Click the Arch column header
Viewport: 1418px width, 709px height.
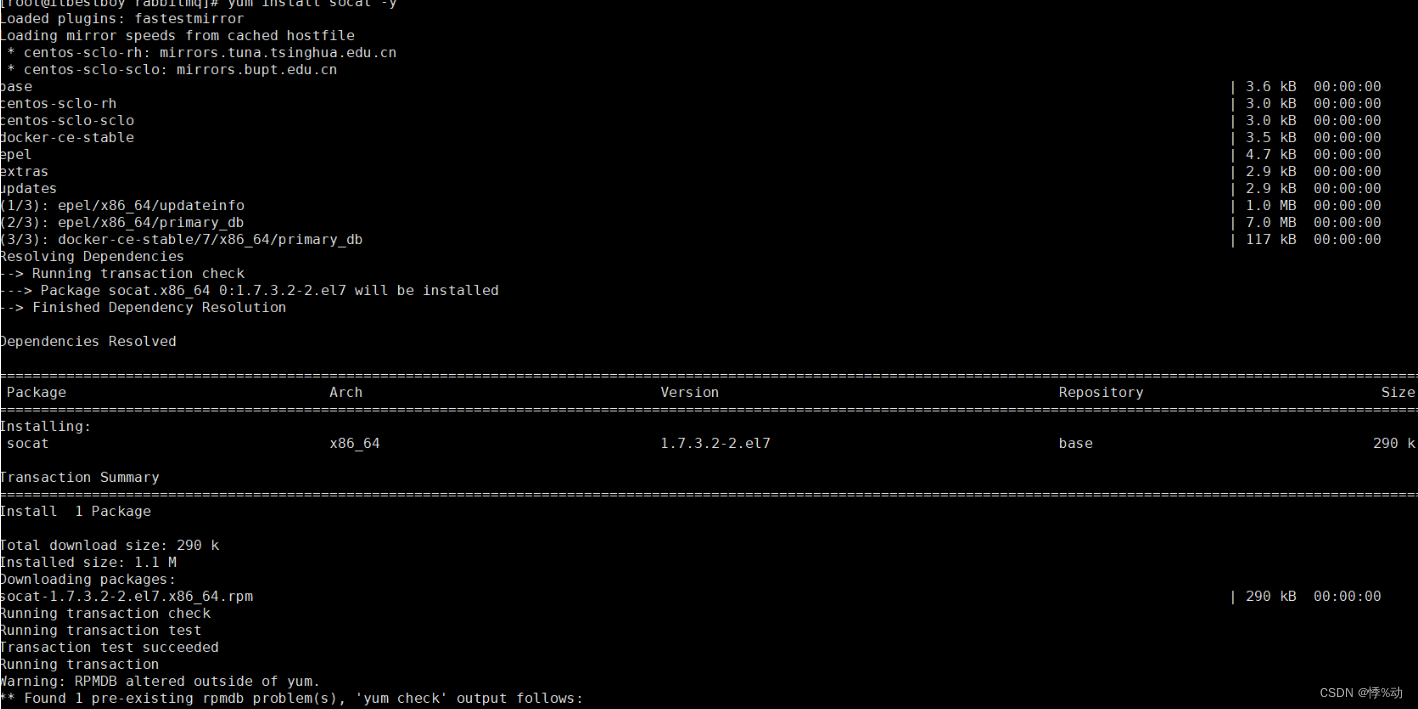click(346, 392)
